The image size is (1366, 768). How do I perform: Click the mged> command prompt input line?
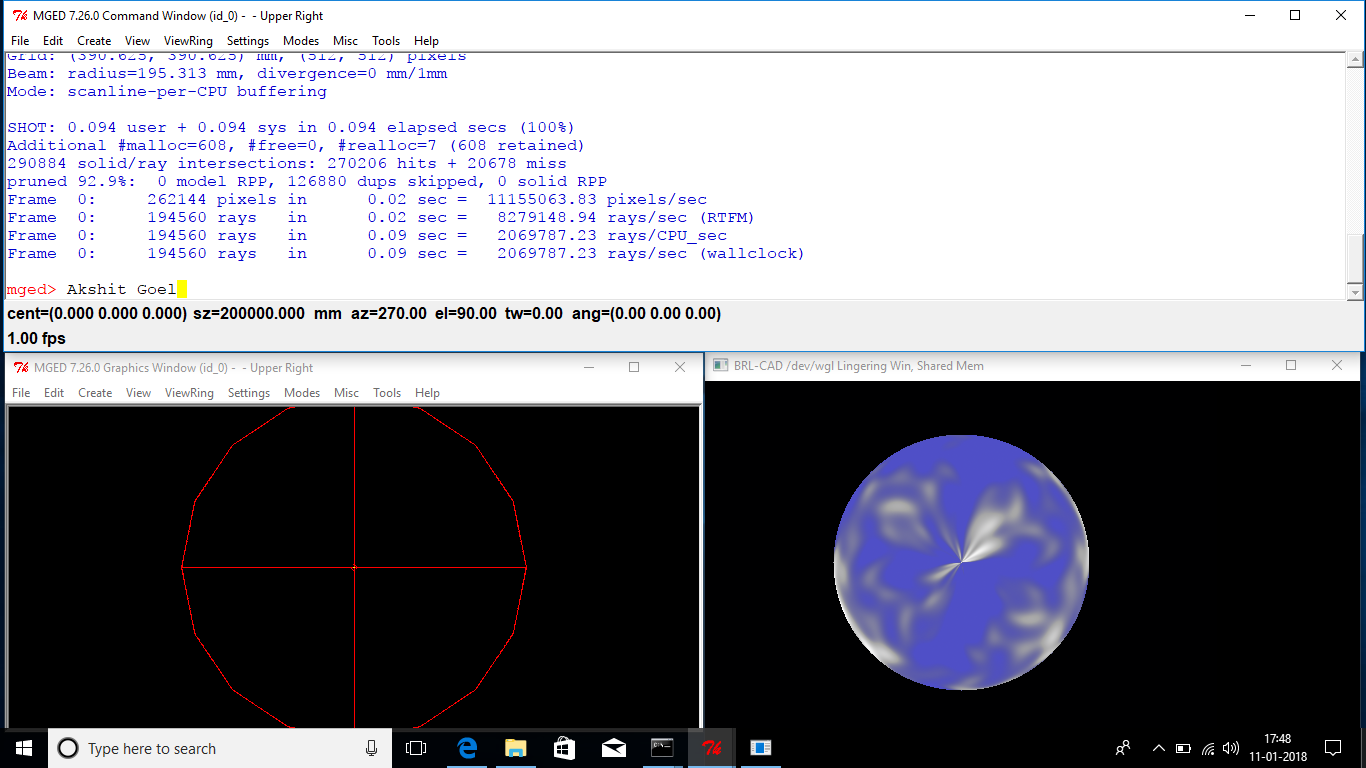676,289
